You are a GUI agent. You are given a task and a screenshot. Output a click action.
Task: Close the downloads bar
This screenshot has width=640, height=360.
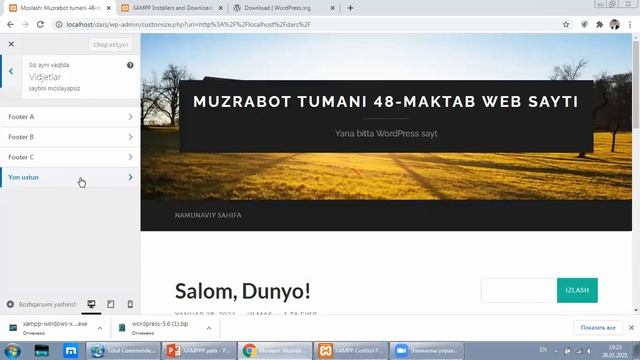click(631, 327)
